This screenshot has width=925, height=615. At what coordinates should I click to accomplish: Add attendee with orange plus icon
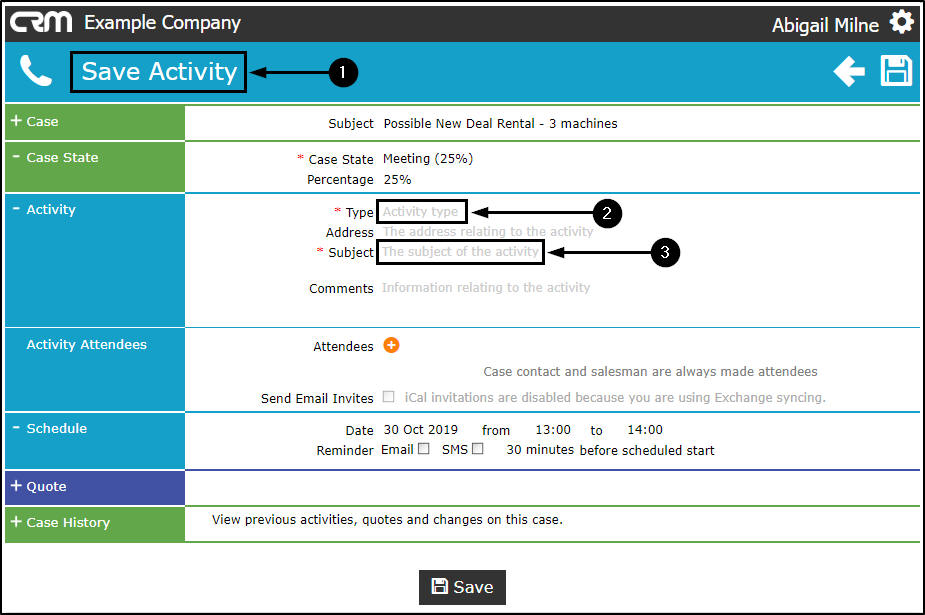391,345
